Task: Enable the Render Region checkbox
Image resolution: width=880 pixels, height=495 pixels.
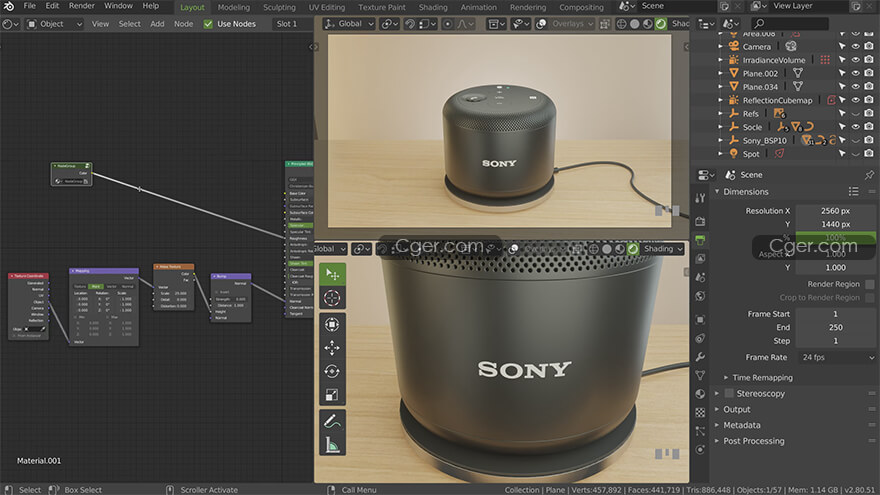Action: (x=870, y=284)
